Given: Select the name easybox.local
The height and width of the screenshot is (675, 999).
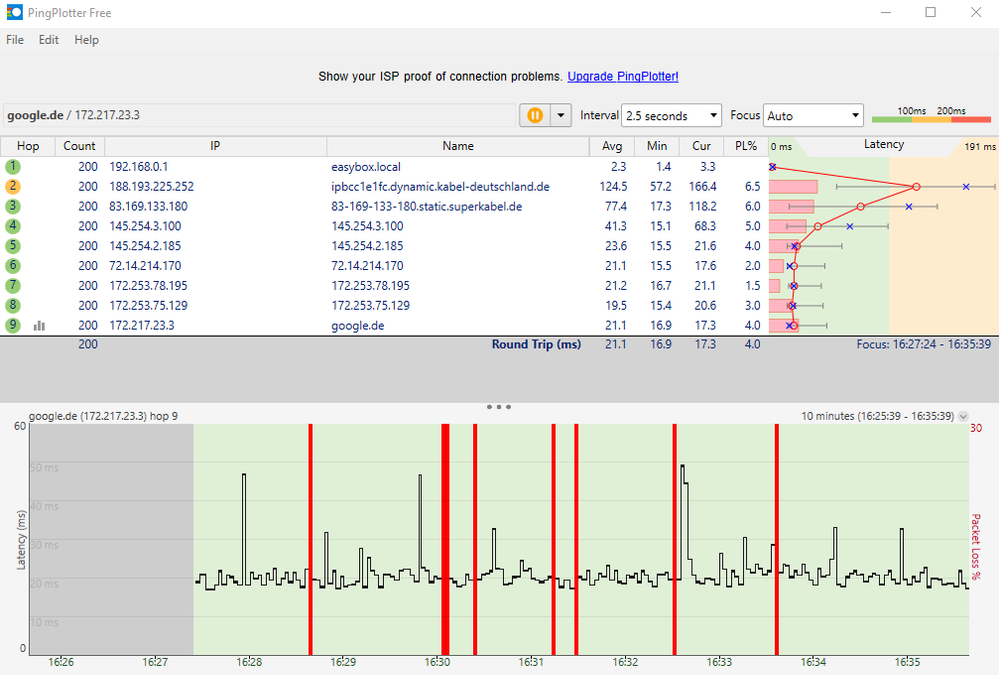Looking at the screenshot, I should click(x=366, y=167).
